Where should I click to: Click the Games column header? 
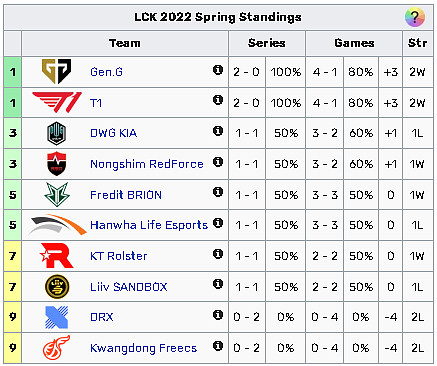point(354,43)
